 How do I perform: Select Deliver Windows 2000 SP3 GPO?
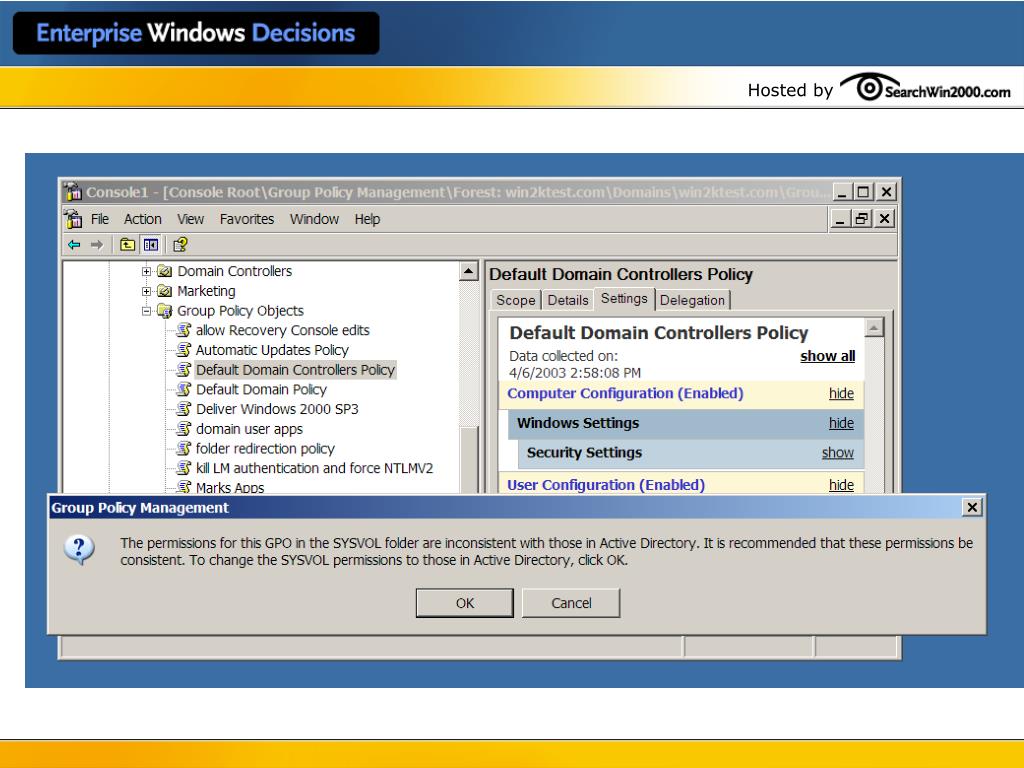277,409
